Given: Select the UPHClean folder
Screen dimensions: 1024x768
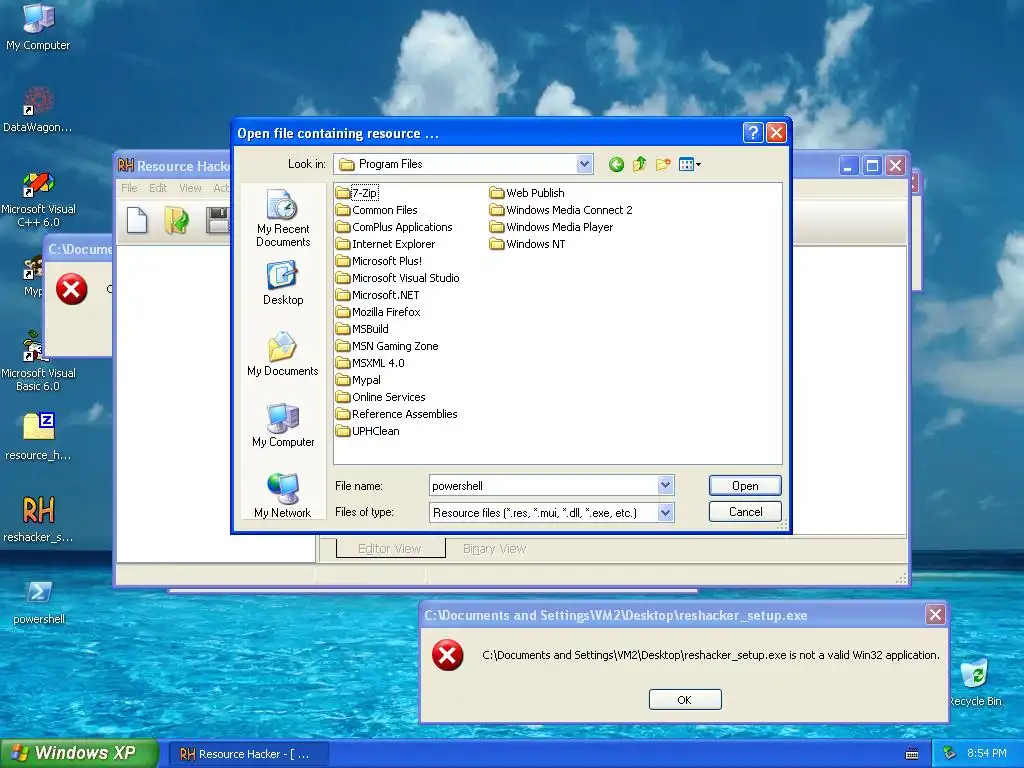Looking at the screenshot, I should (368, 430).
